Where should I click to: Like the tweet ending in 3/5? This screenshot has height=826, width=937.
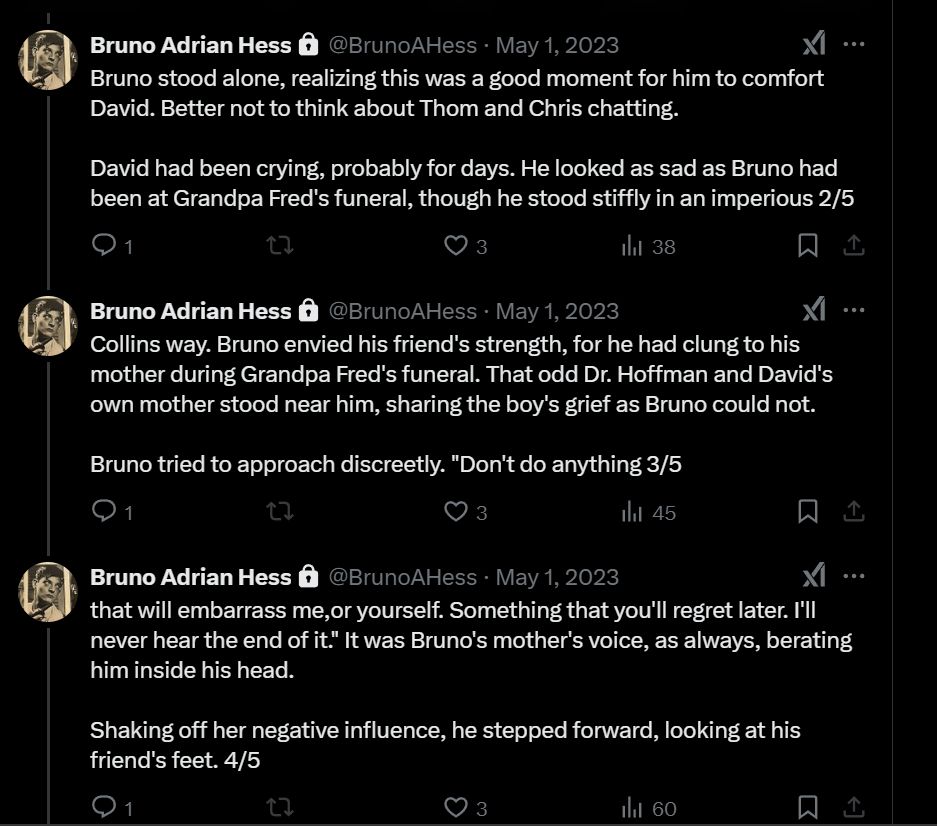click(456, 512)
